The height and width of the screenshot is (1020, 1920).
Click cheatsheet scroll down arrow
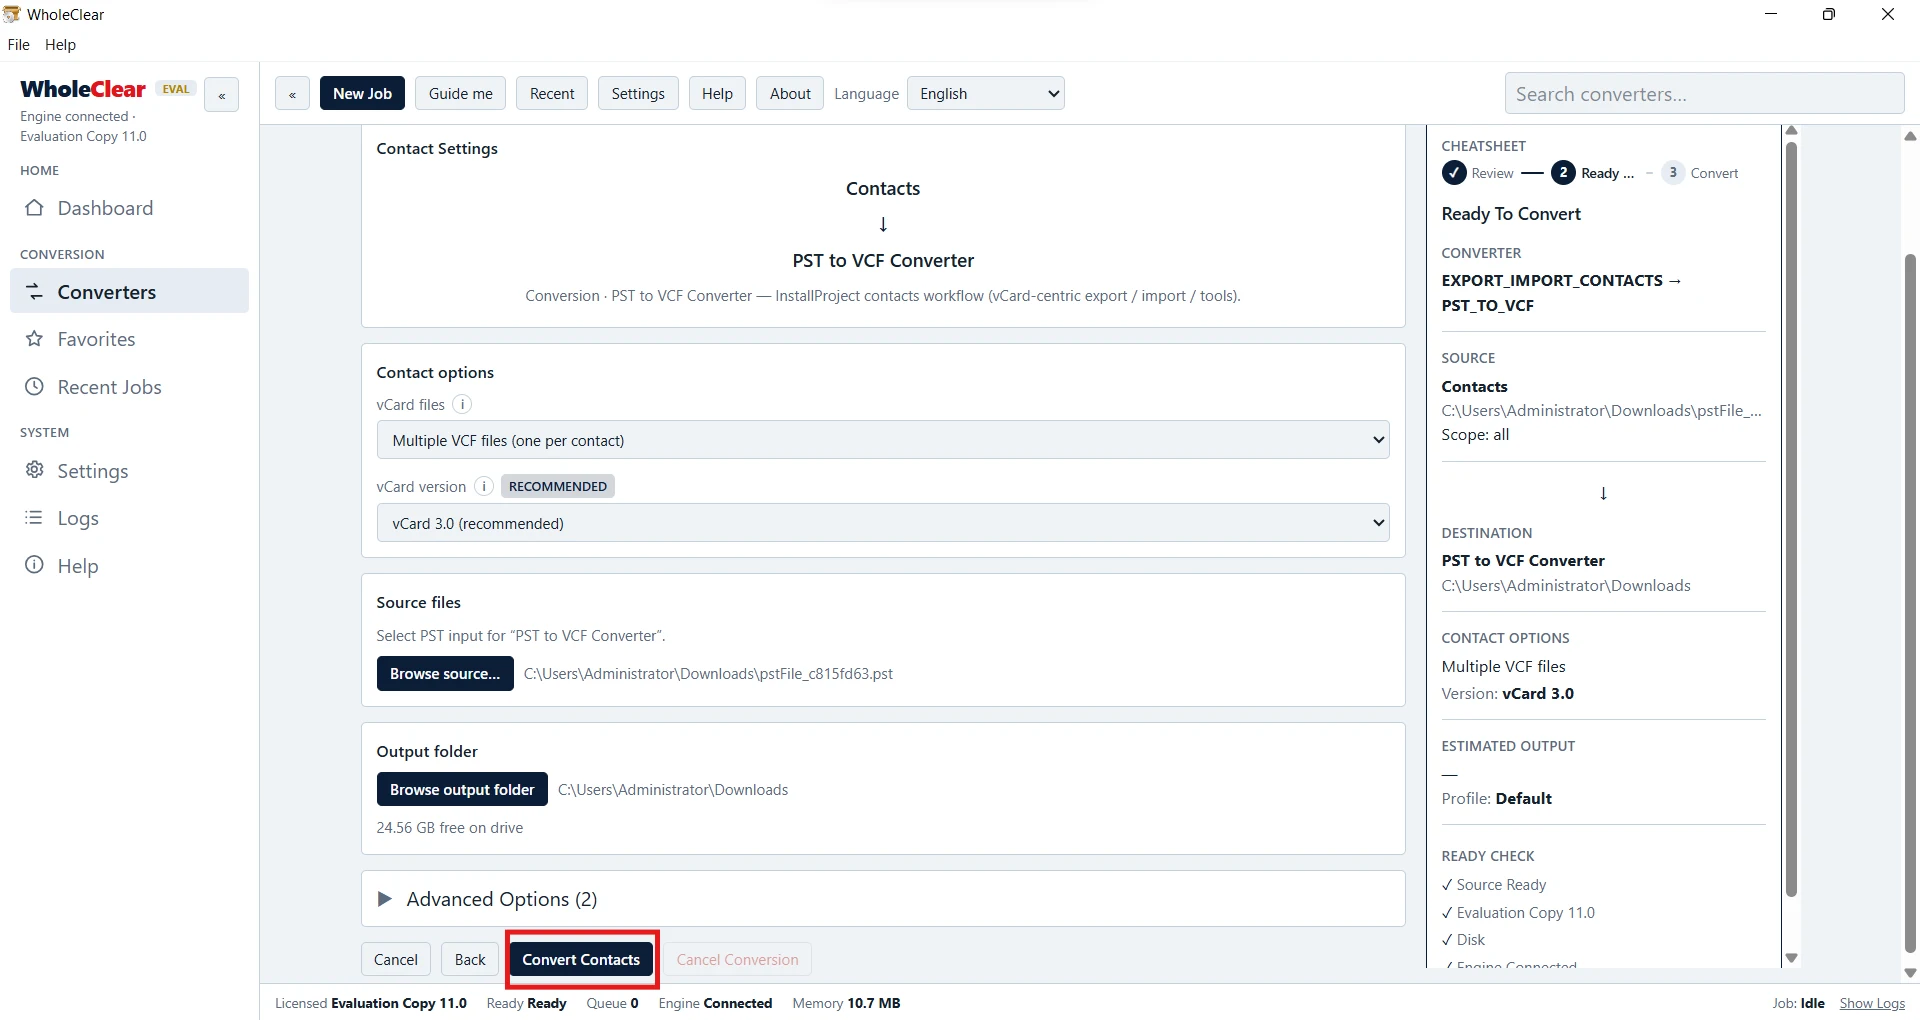click(1791, 958)
